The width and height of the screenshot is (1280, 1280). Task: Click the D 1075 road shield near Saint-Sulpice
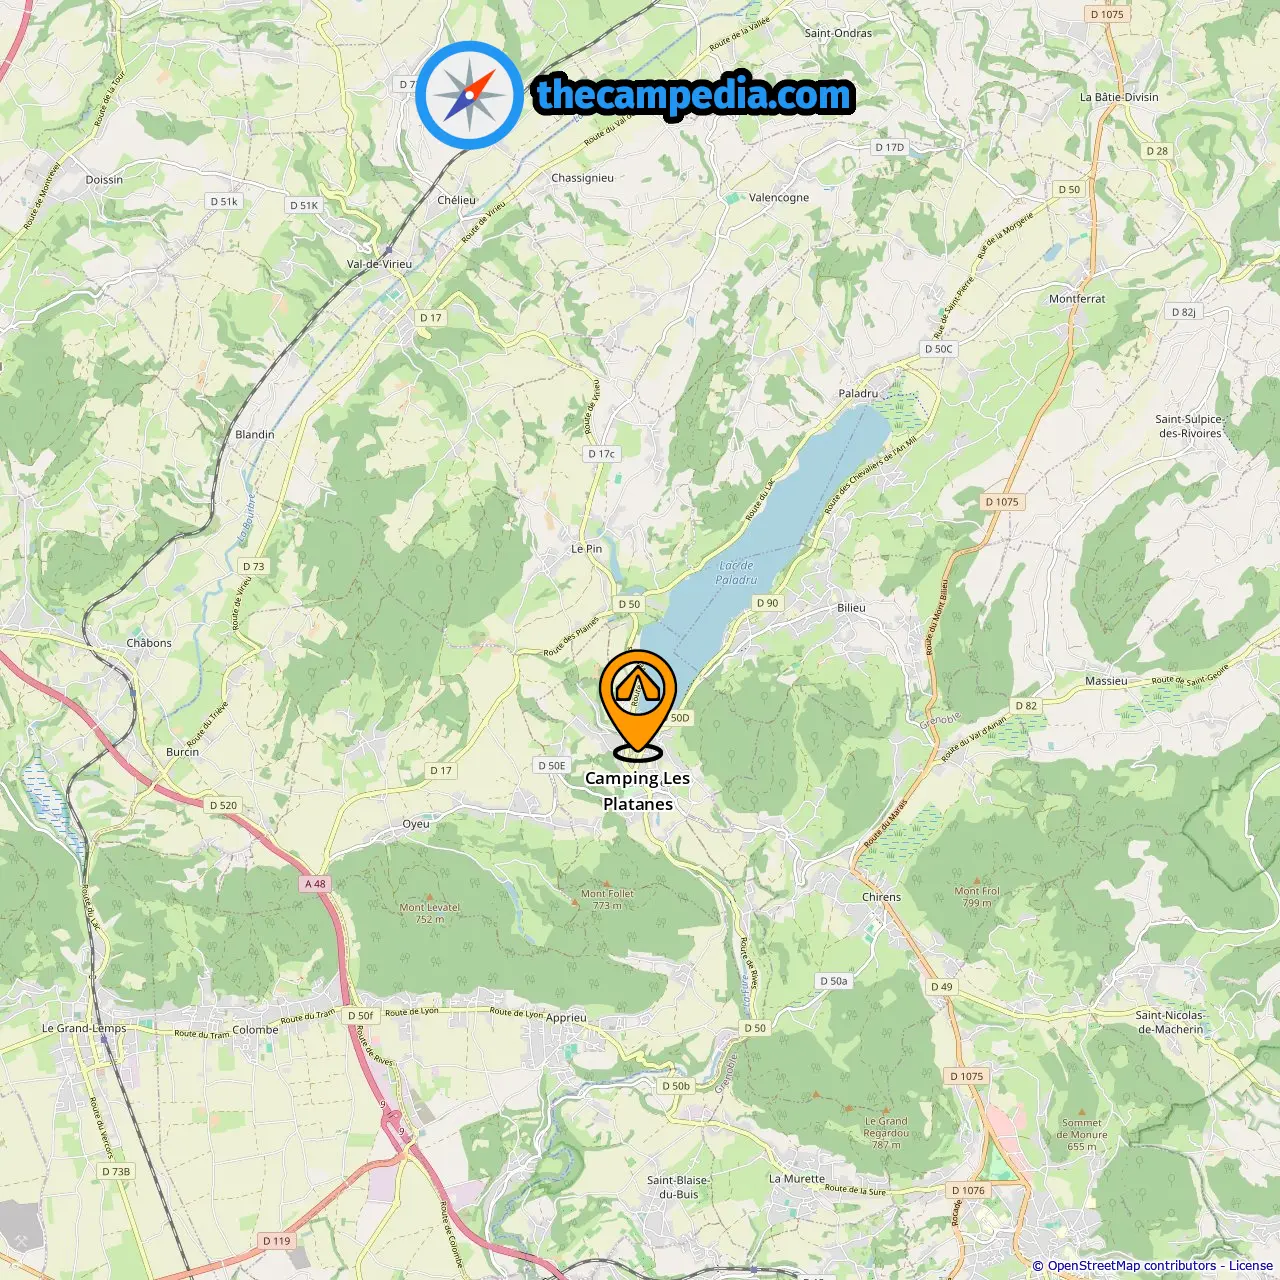[1002, 502]
